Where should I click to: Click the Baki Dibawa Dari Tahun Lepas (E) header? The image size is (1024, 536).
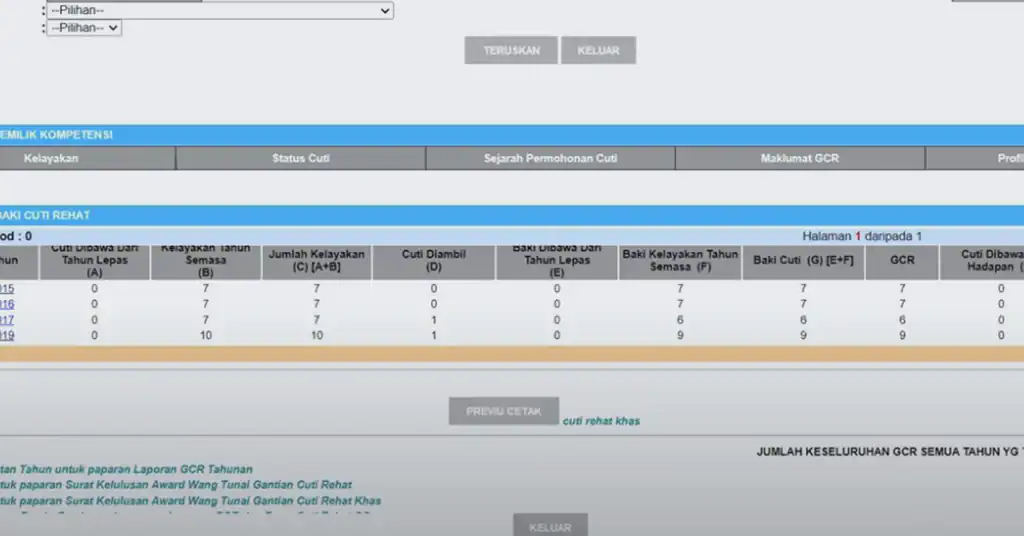point(557,260)
